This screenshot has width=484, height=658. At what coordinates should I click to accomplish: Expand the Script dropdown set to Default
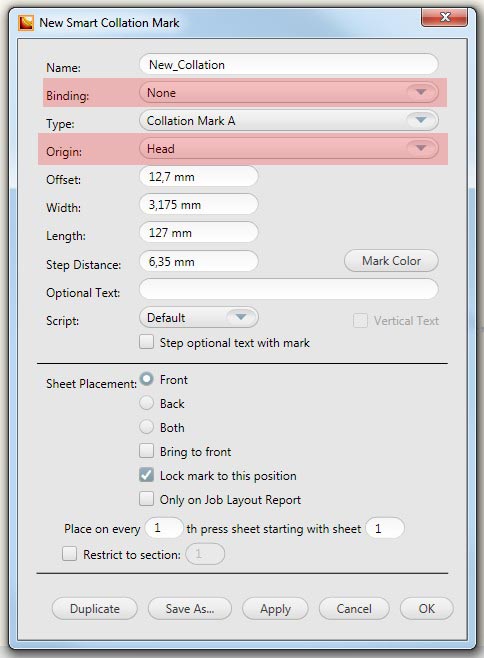(x=199, y=318)
